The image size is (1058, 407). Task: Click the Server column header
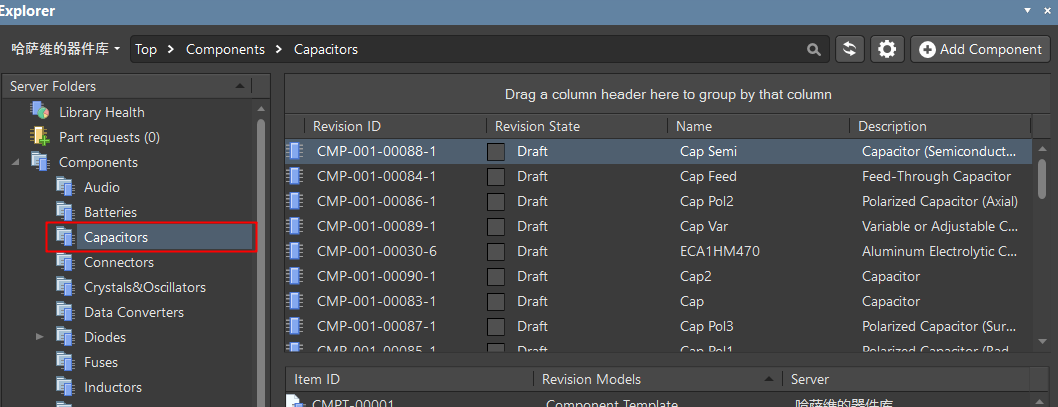tap(907, 379)
